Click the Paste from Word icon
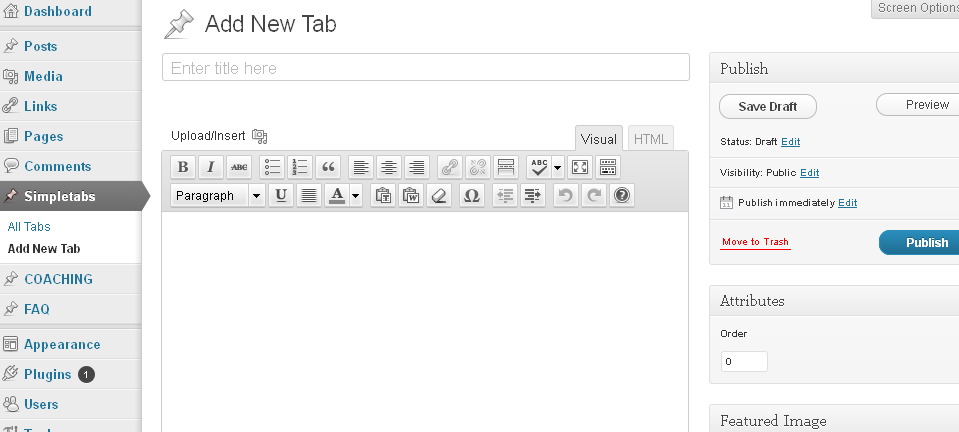959x432 pixels. click(x=412, y=195)
